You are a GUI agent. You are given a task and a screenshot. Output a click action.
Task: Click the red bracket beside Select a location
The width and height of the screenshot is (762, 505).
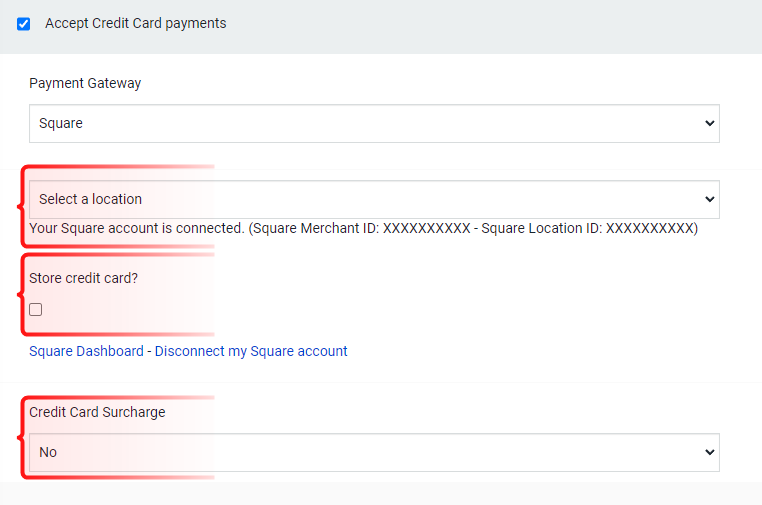[x=21, y=207]
